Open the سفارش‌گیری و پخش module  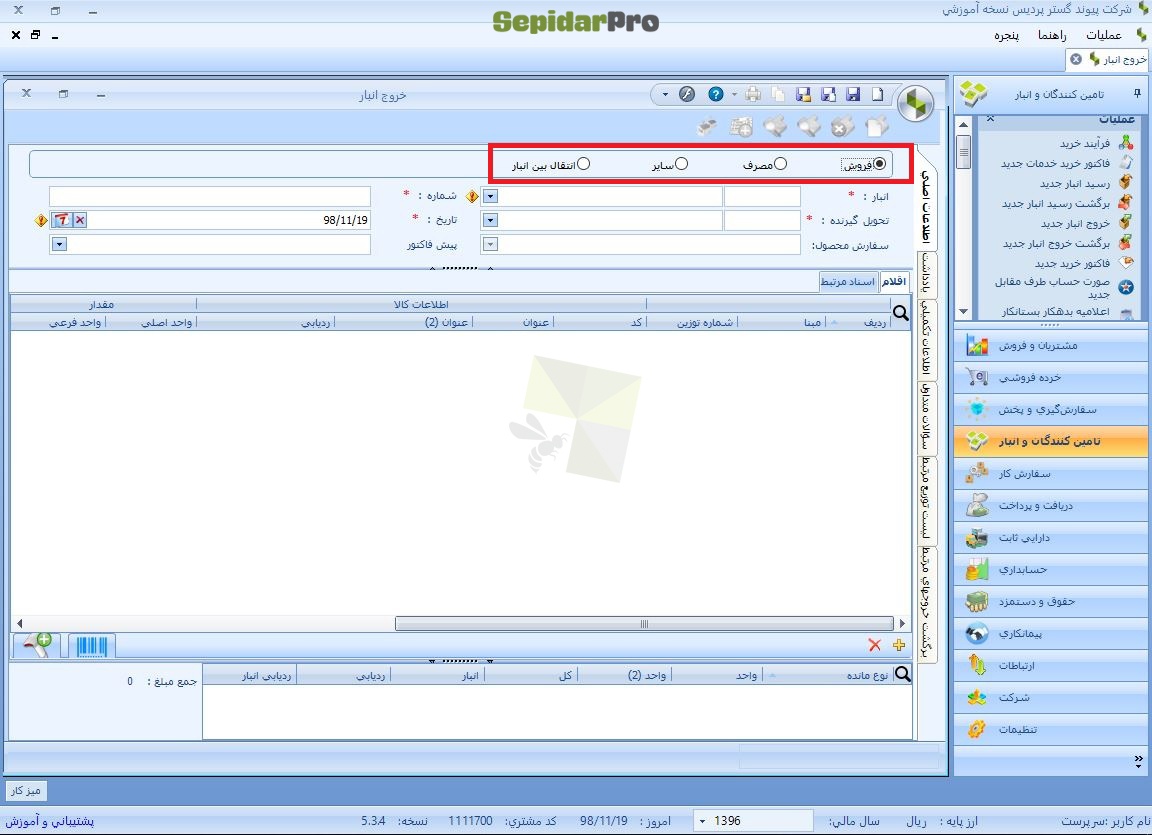1051,409
